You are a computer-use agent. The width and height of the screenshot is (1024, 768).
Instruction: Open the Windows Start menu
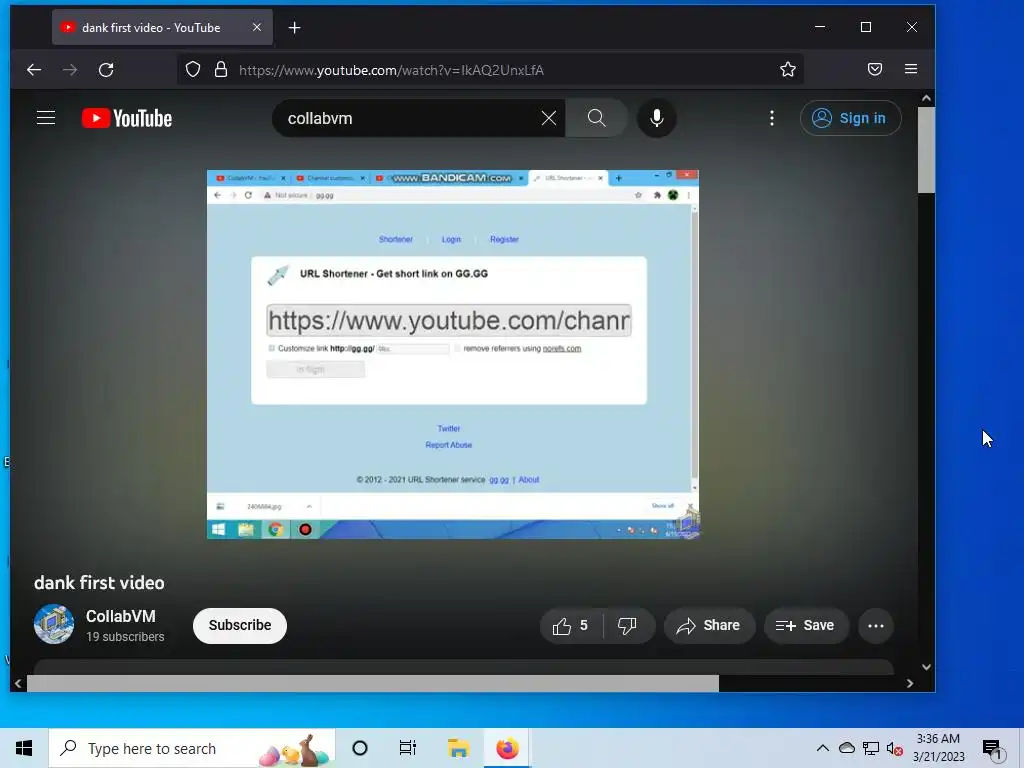click(x=24, y=748)
